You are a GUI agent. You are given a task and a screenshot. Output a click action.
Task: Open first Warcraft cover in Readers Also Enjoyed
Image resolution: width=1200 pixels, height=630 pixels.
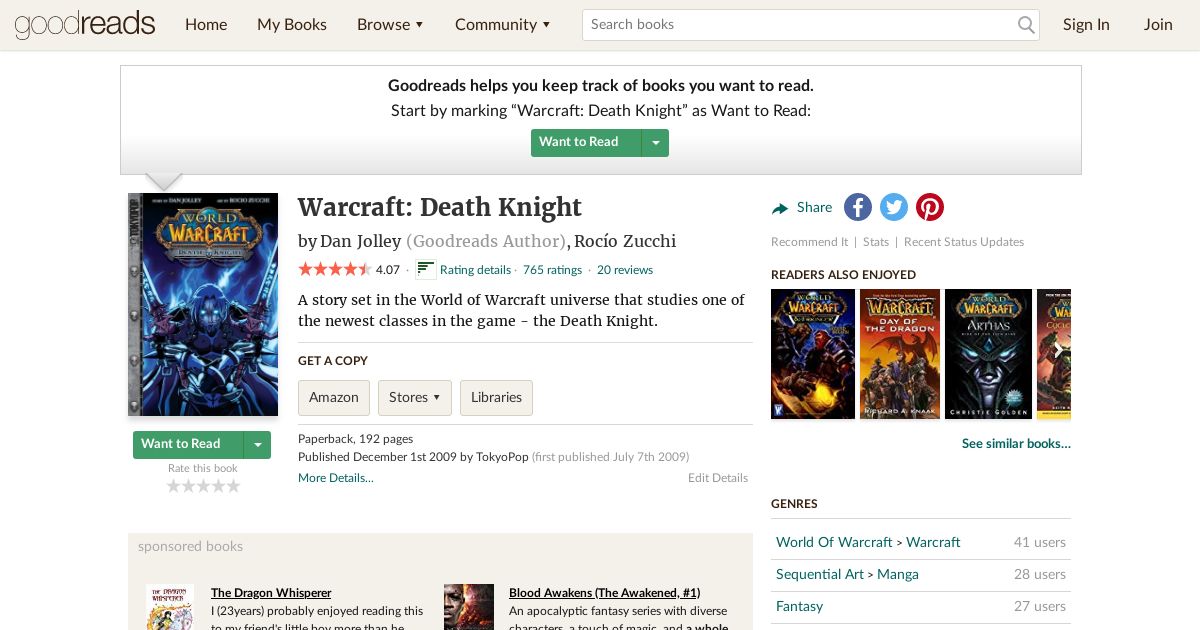813,353
